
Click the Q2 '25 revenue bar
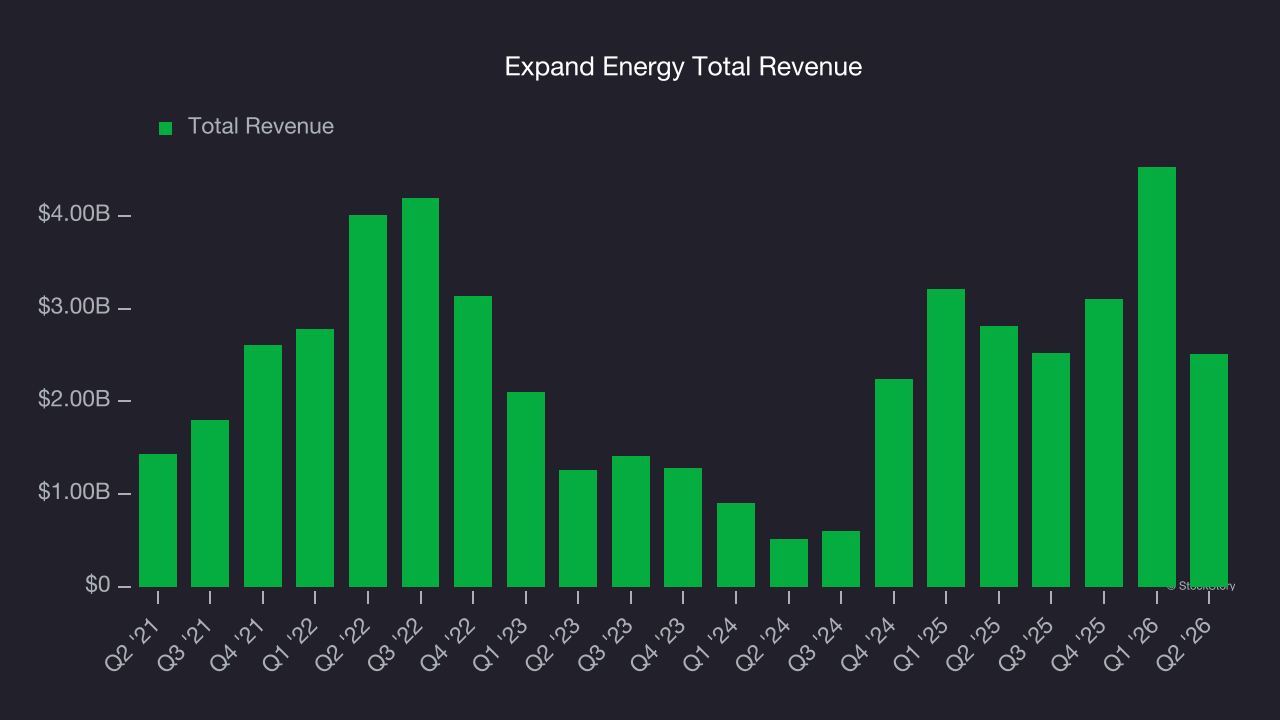tap(999, 456)
